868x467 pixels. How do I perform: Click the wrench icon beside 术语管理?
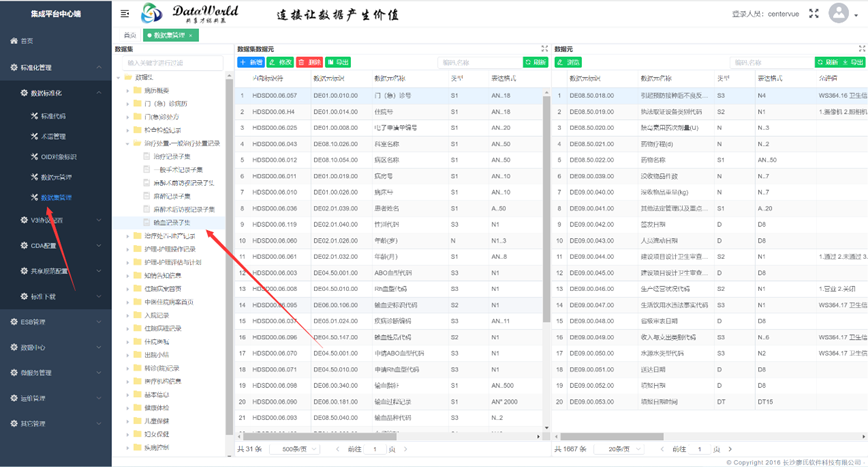[34, 136]
